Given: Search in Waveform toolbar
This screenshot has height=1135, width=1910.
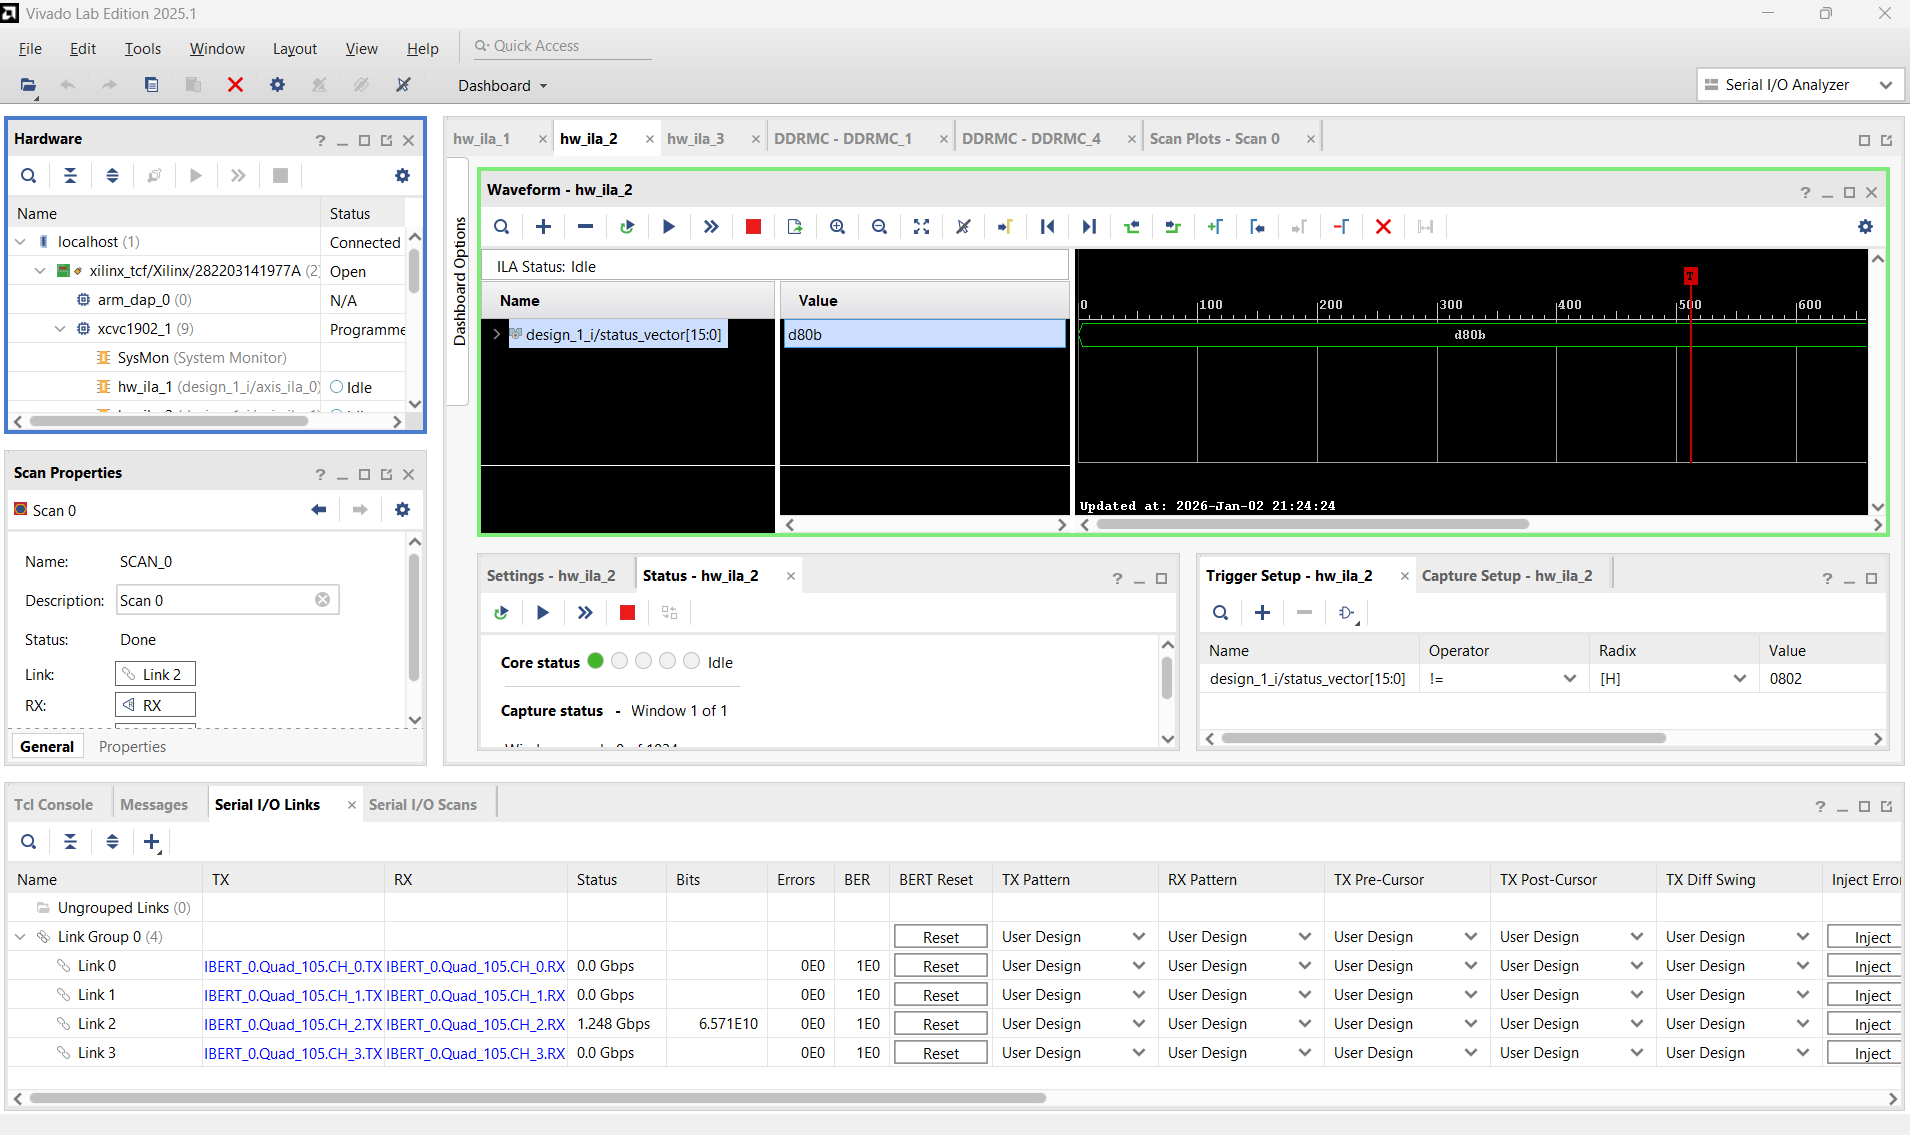Looking at the screenshot, I should [x=501, y=227].
